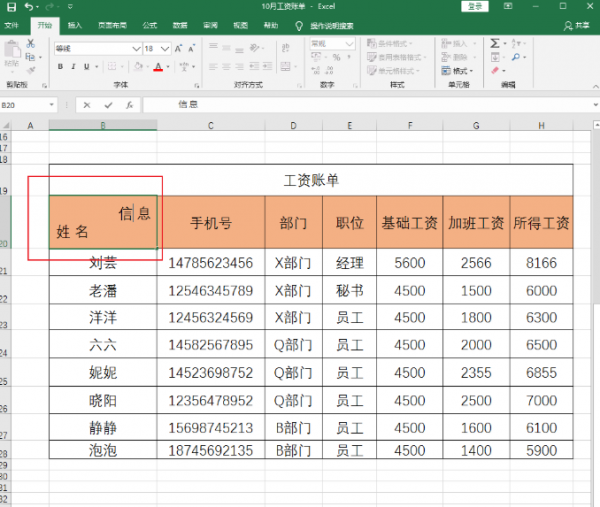Open the Format (格式) cells dropdown
Screen dimensions: 600x507
point(458,71)
